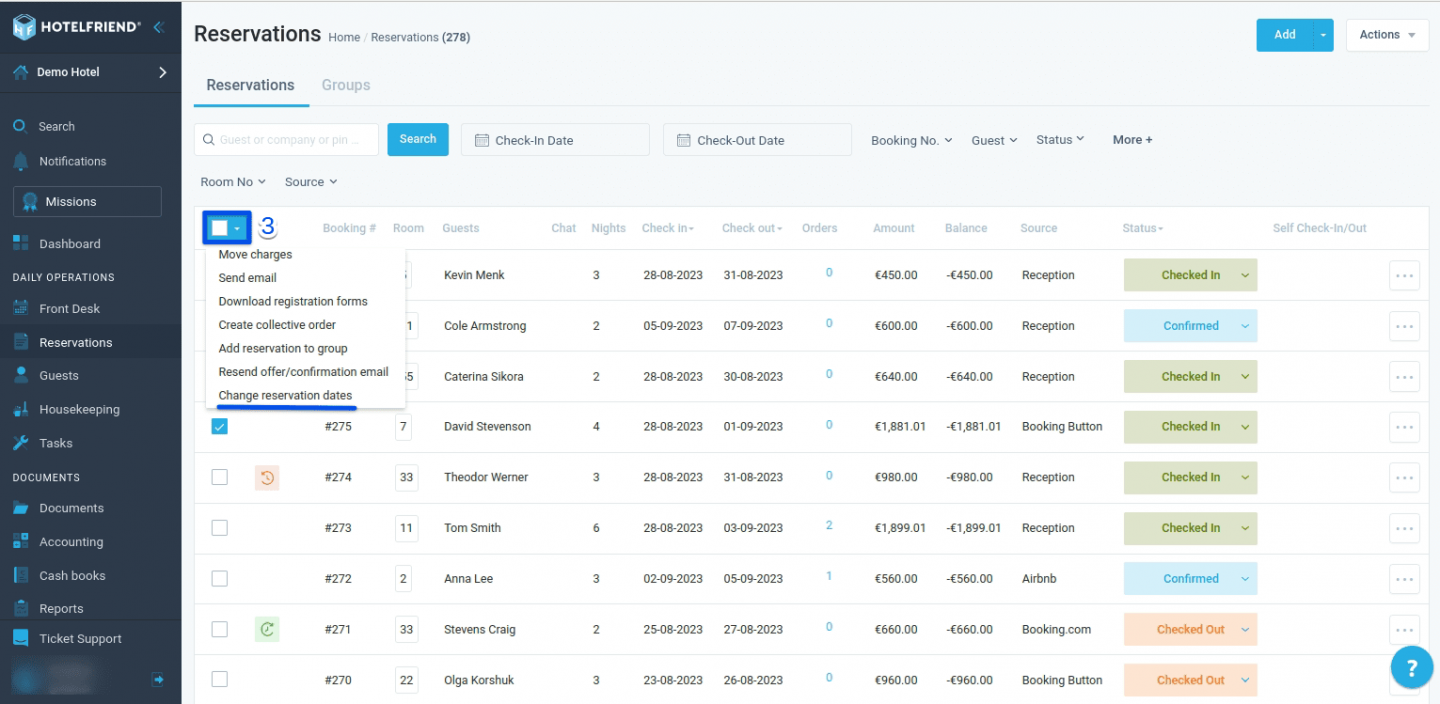The width and height of the screenshot is (1440, 704).
Task: Select Resend offer/confirmation email
Action: [303, 372]
